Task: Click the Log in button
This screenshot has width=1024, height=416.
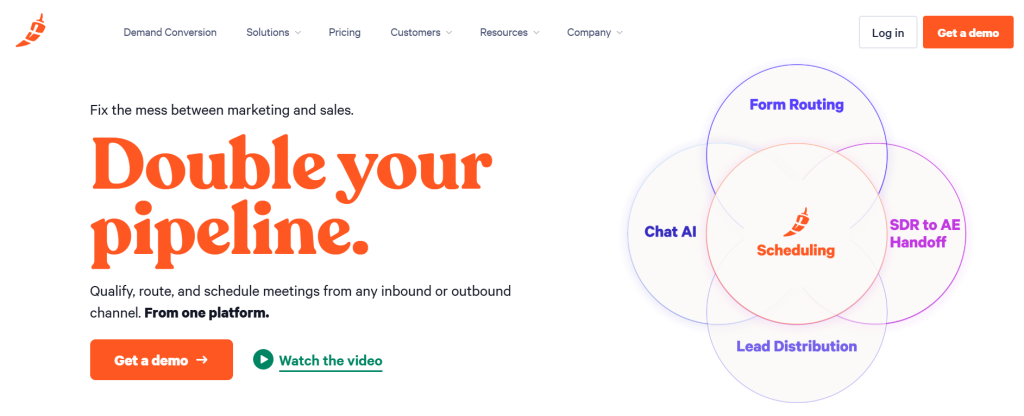Action: pos(887,32)
